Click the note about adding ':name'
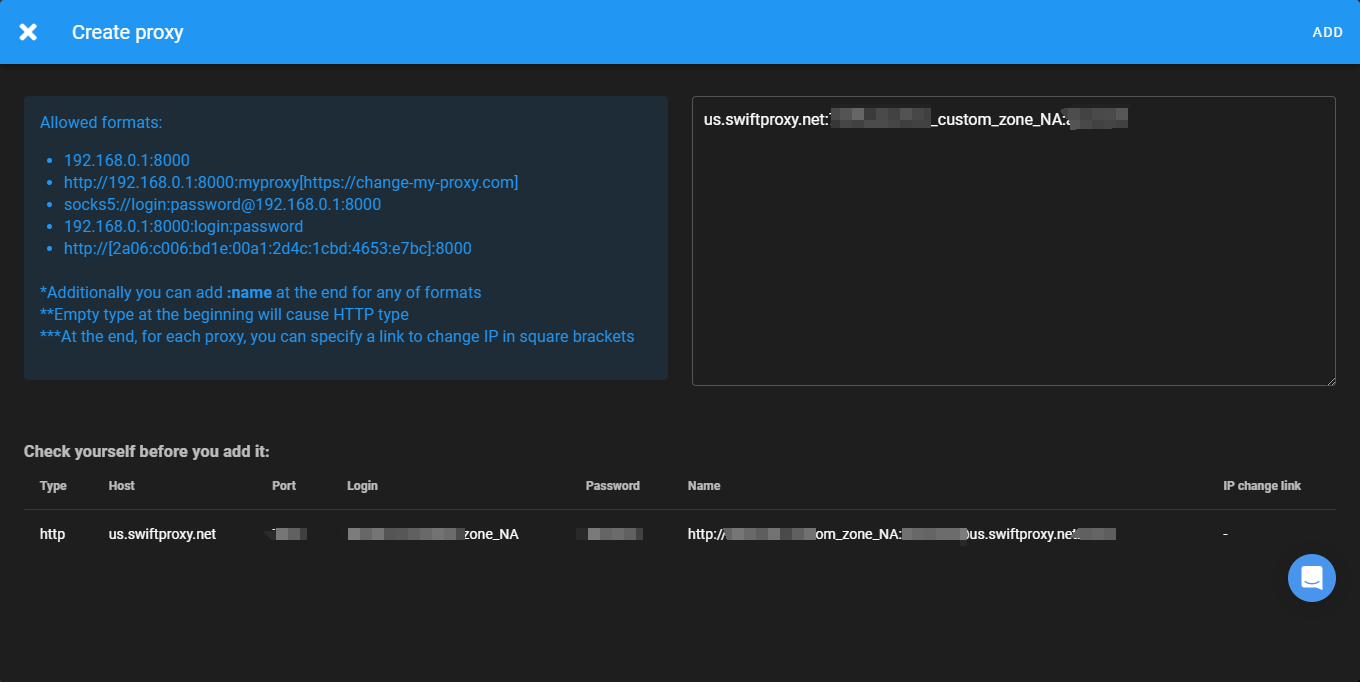This screenshot has height=682, width=1360. [x=260, y=292]
